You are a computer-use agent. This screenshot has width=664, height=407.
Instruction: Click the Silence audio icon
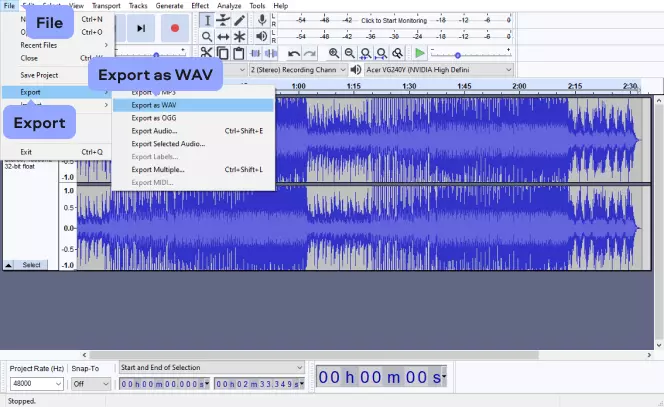click(x=271, y=53)
